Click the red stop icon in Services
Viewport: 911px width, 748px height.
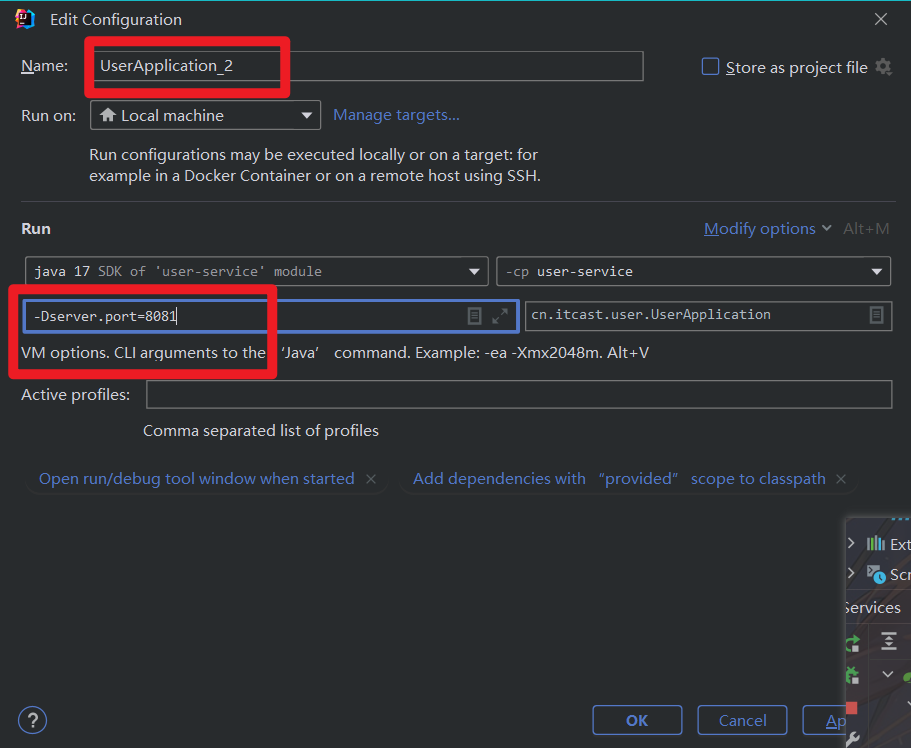tap(852, 708)
